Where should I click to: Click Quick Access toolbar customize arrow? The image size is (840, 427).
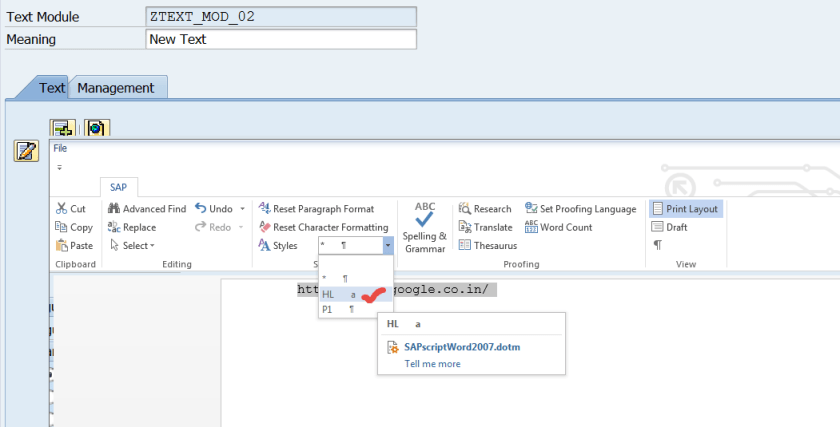(59, 167)
